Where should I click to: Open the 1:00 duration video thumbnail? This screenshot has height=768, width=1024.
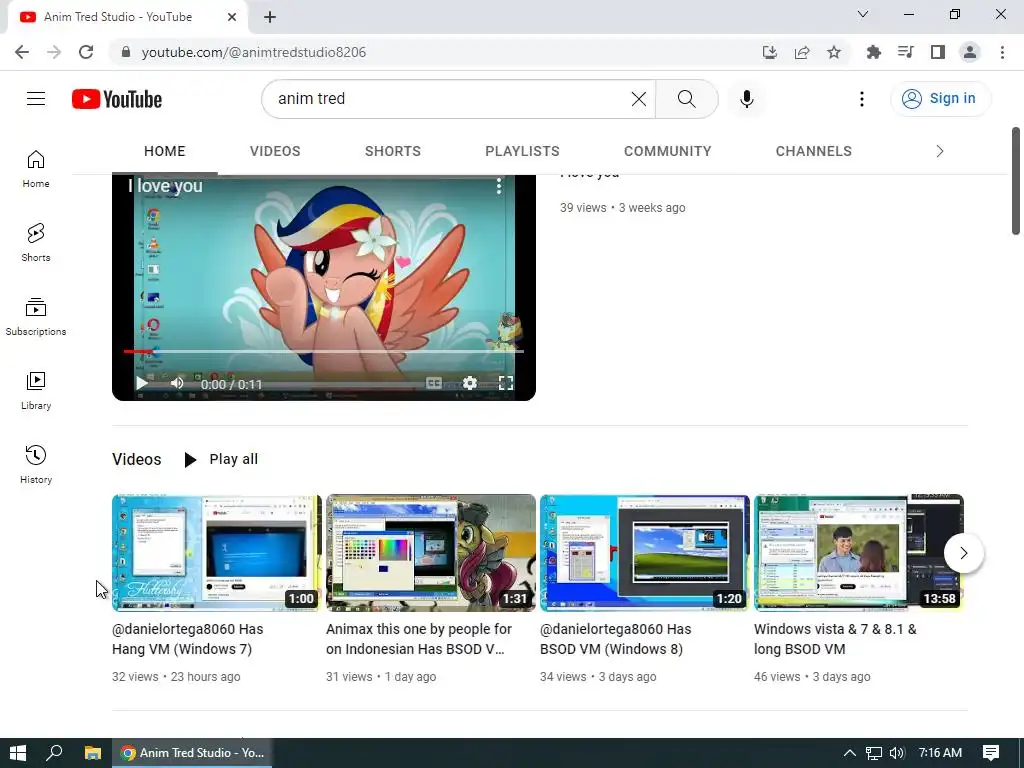(216, 552)
